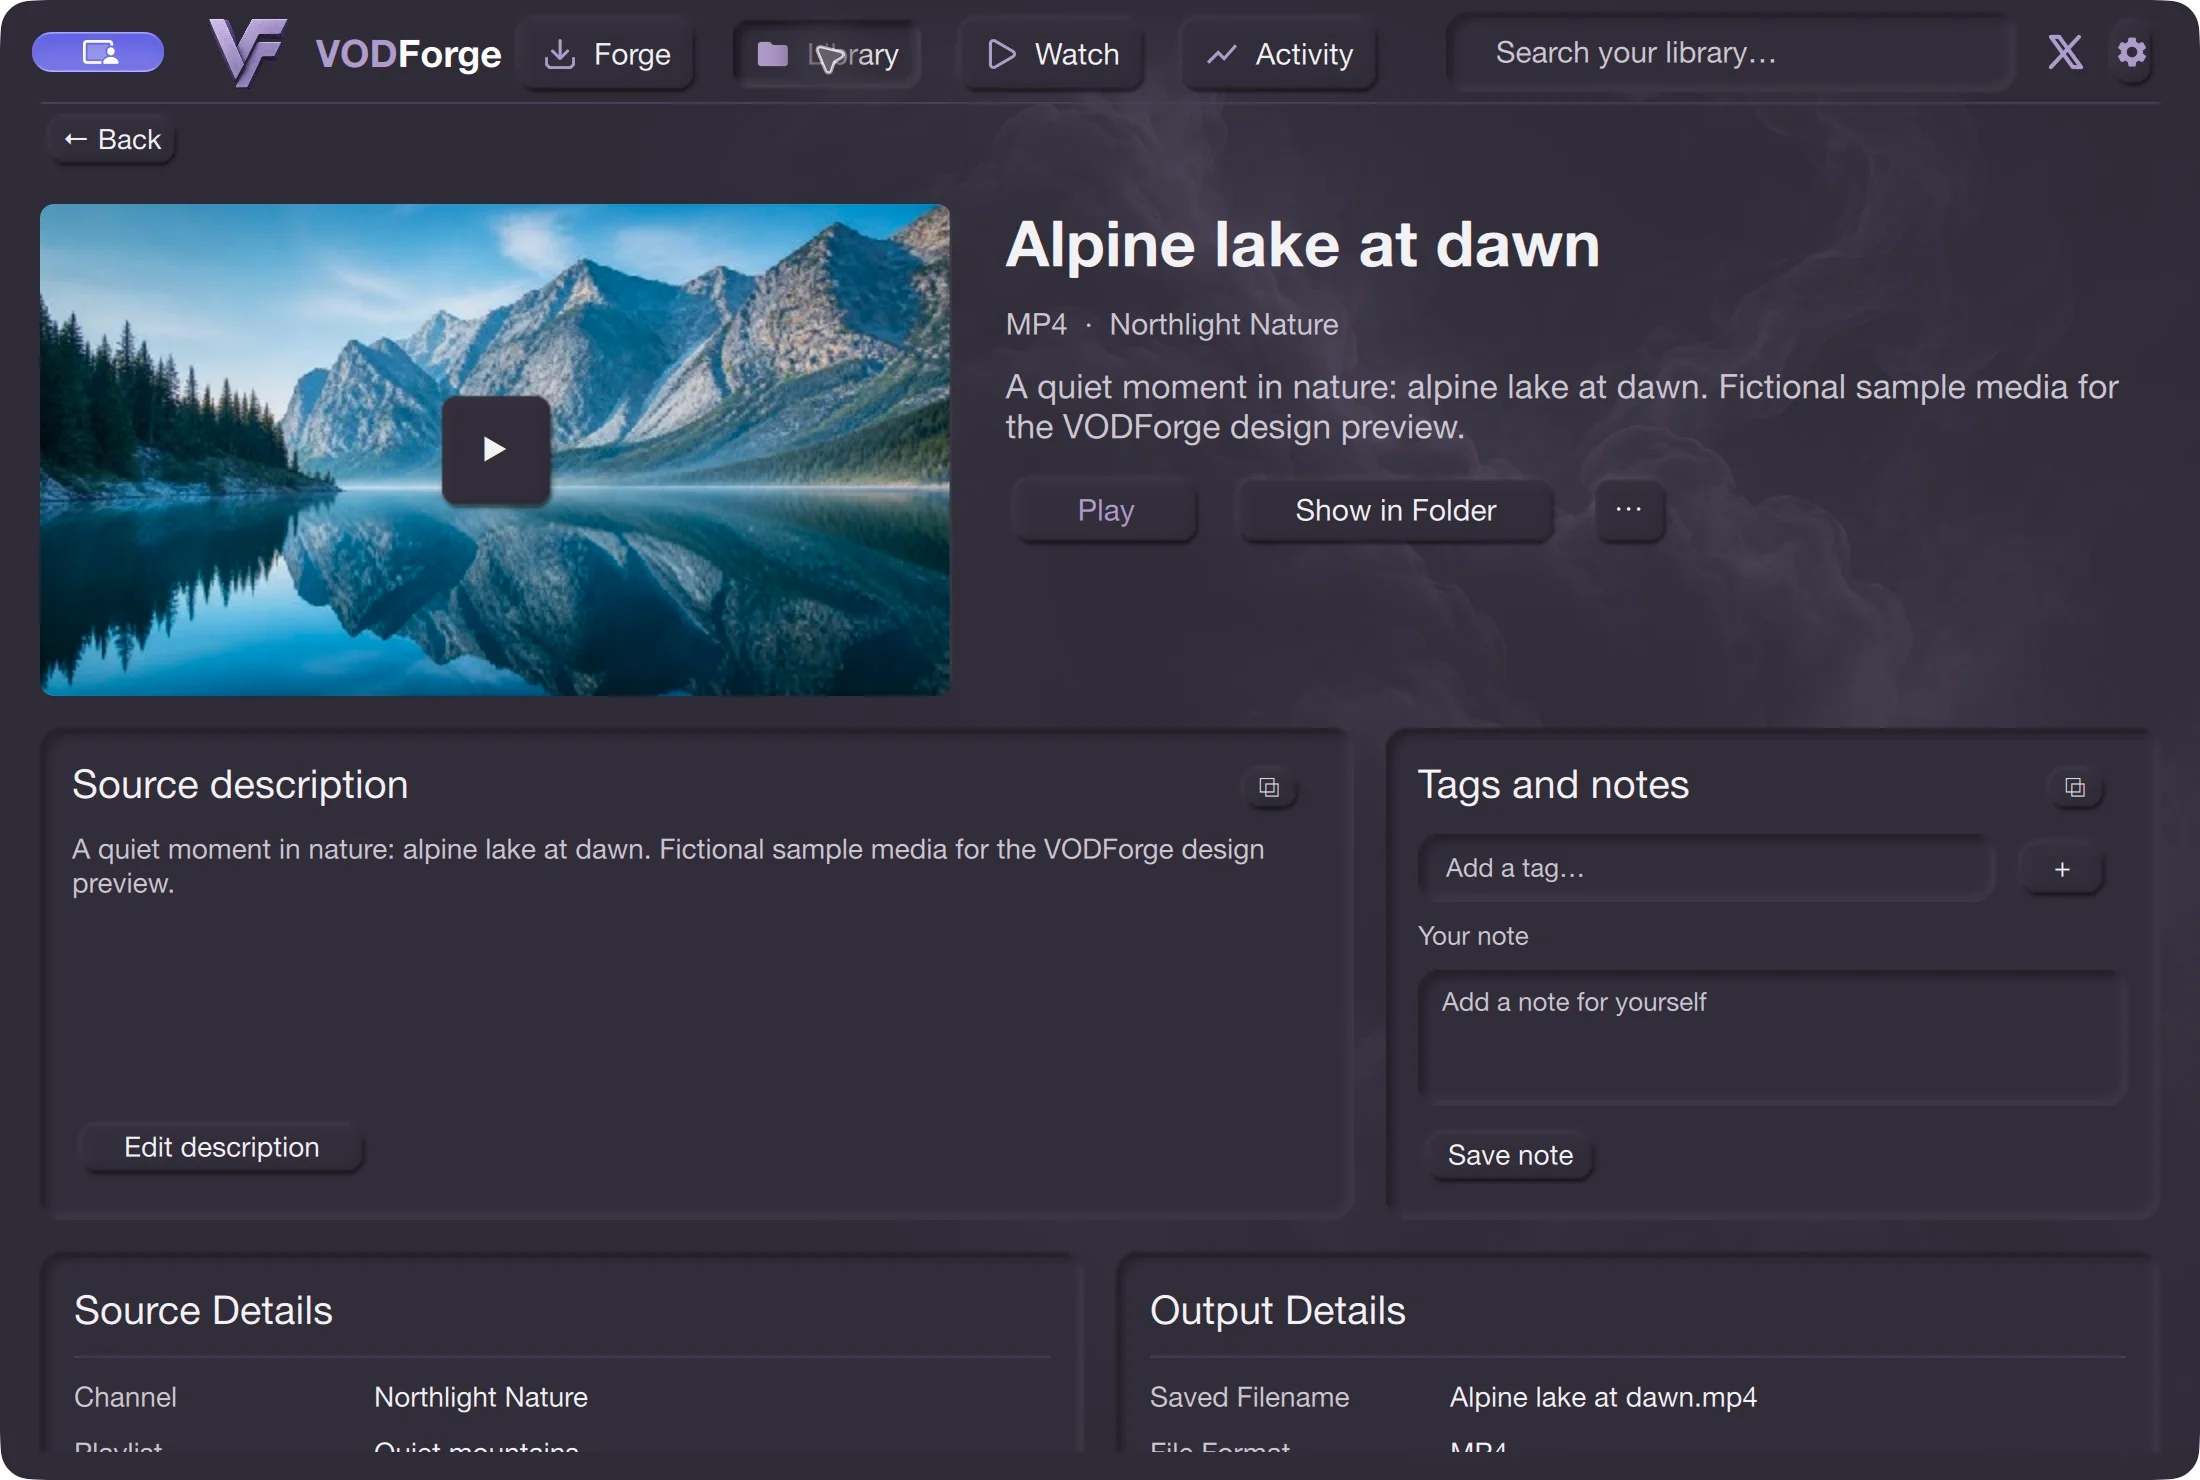The width and height of the screenshot is (2200, 1480).
Task: Click the MP4 format label under title
Action: (x=1036, y=324)
